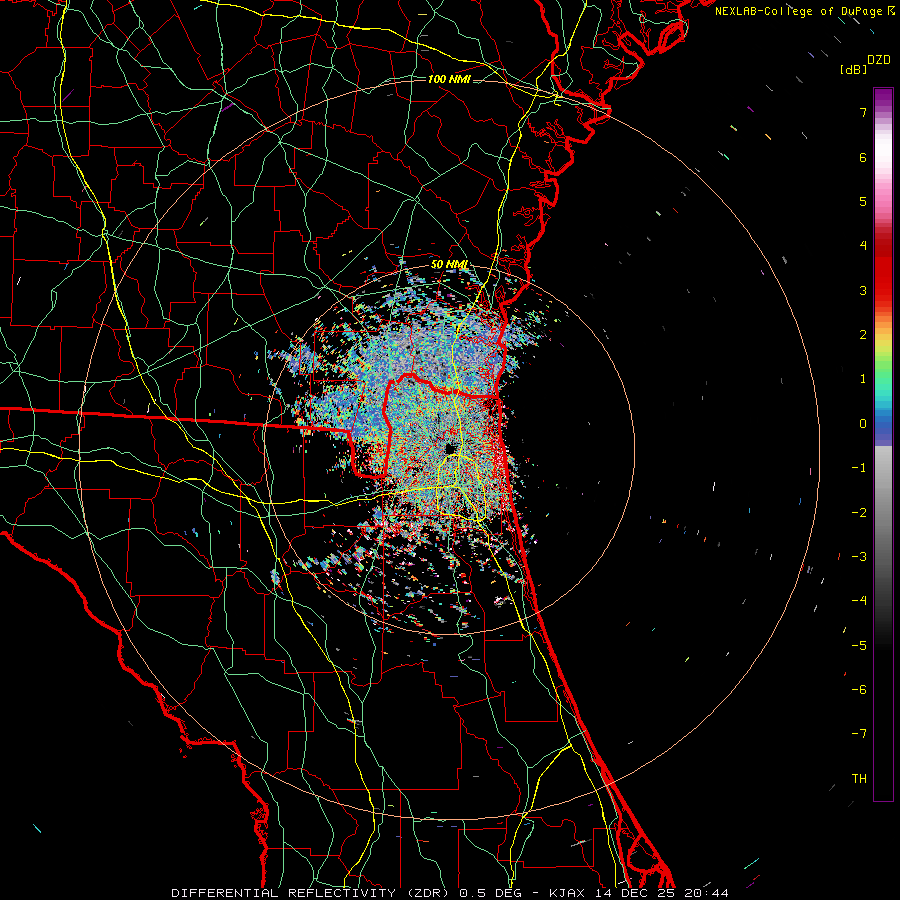Viewport: 900px width, 900px height.
Task: Click the DZD legend heading
Action: (879, 59)
